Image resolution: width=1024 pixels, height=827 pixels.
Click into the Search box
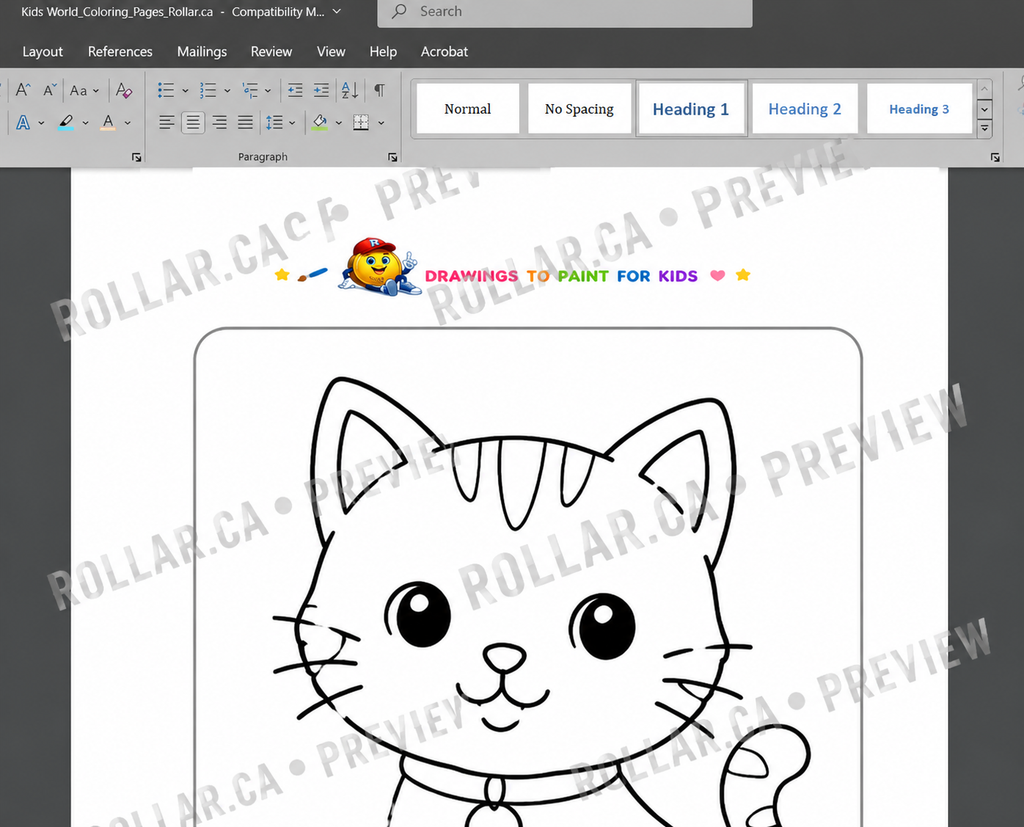pos(565,12)
